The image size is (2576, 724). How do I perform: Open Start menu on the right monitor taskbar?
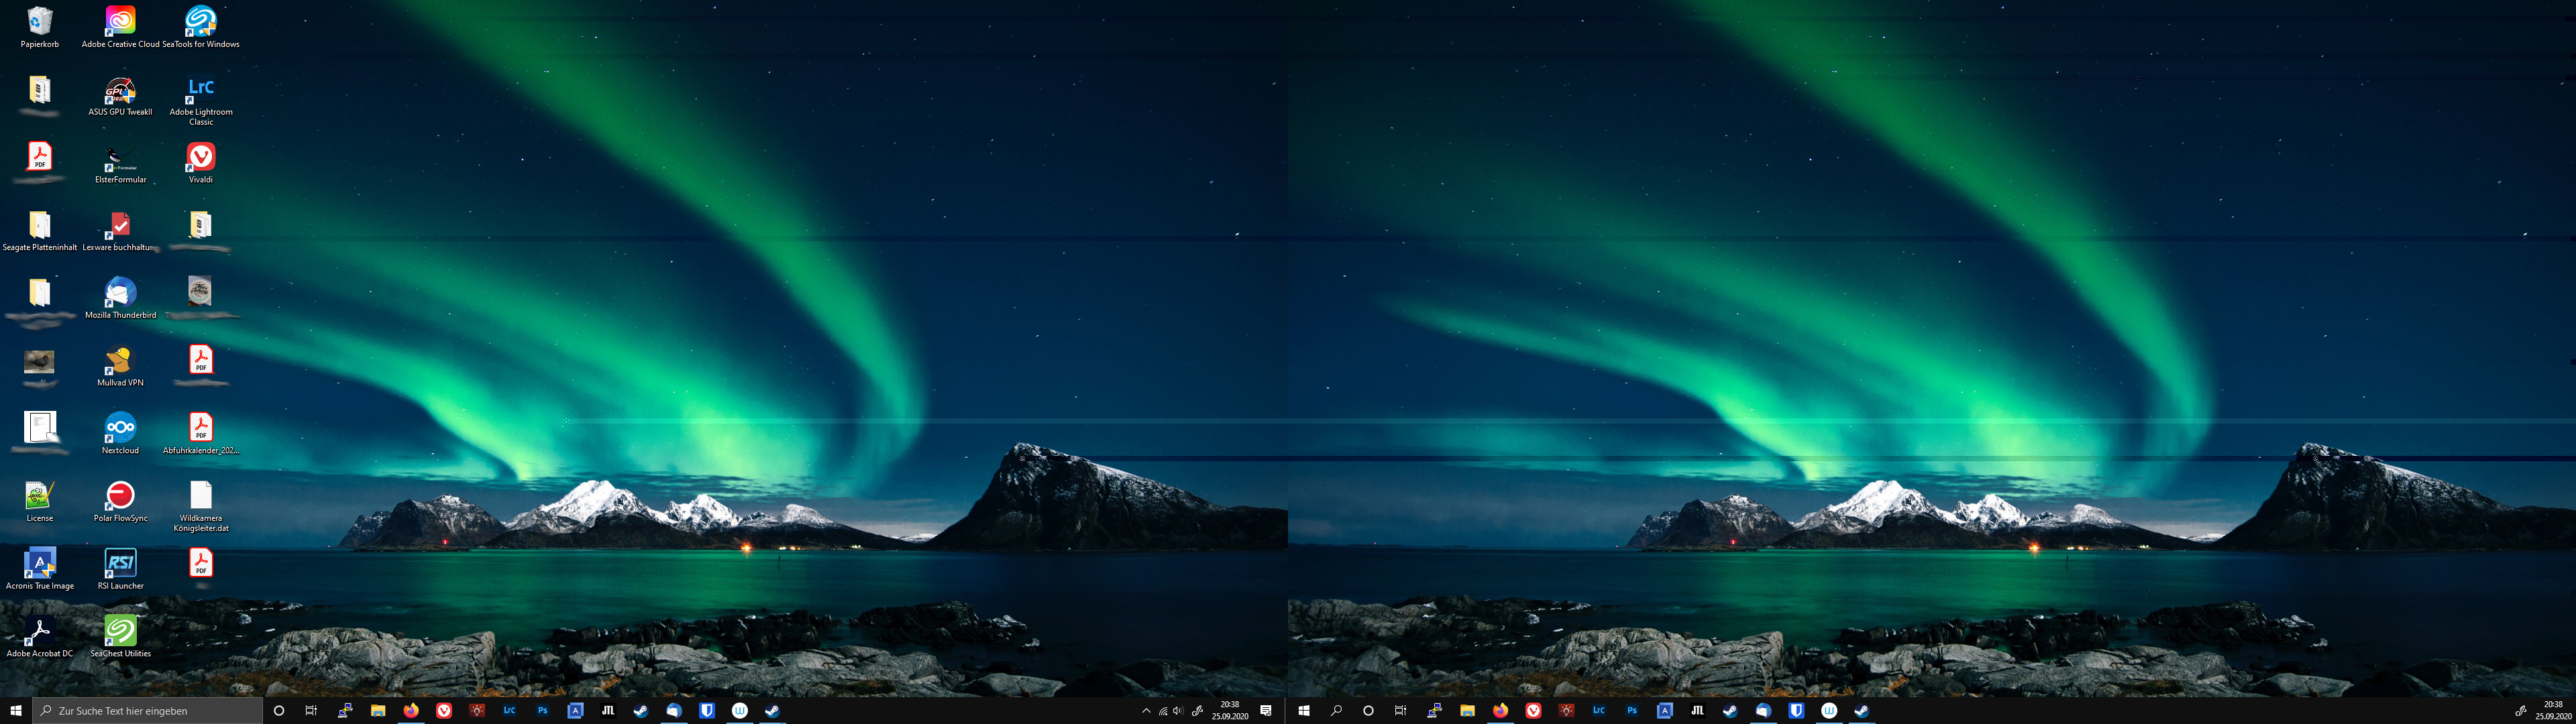[1303, 711]
